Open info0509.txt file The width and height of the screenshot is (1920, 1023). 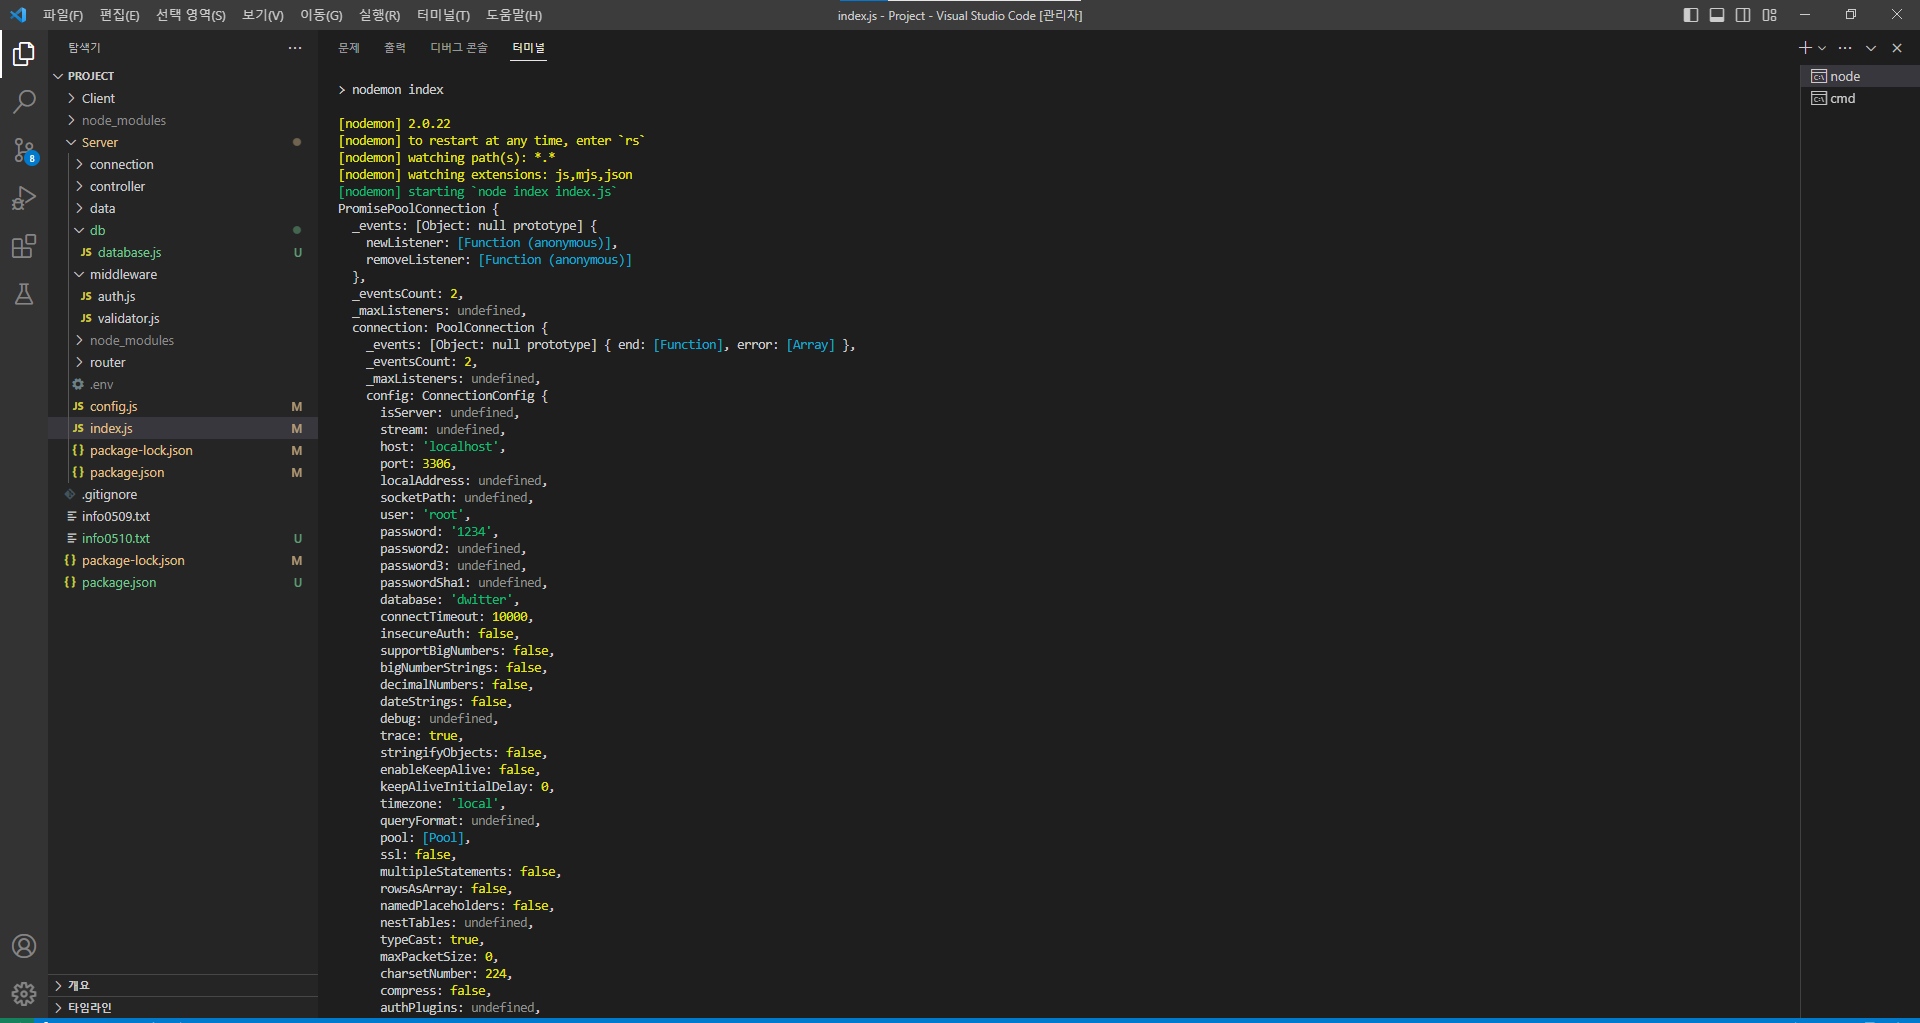(183, 516)
